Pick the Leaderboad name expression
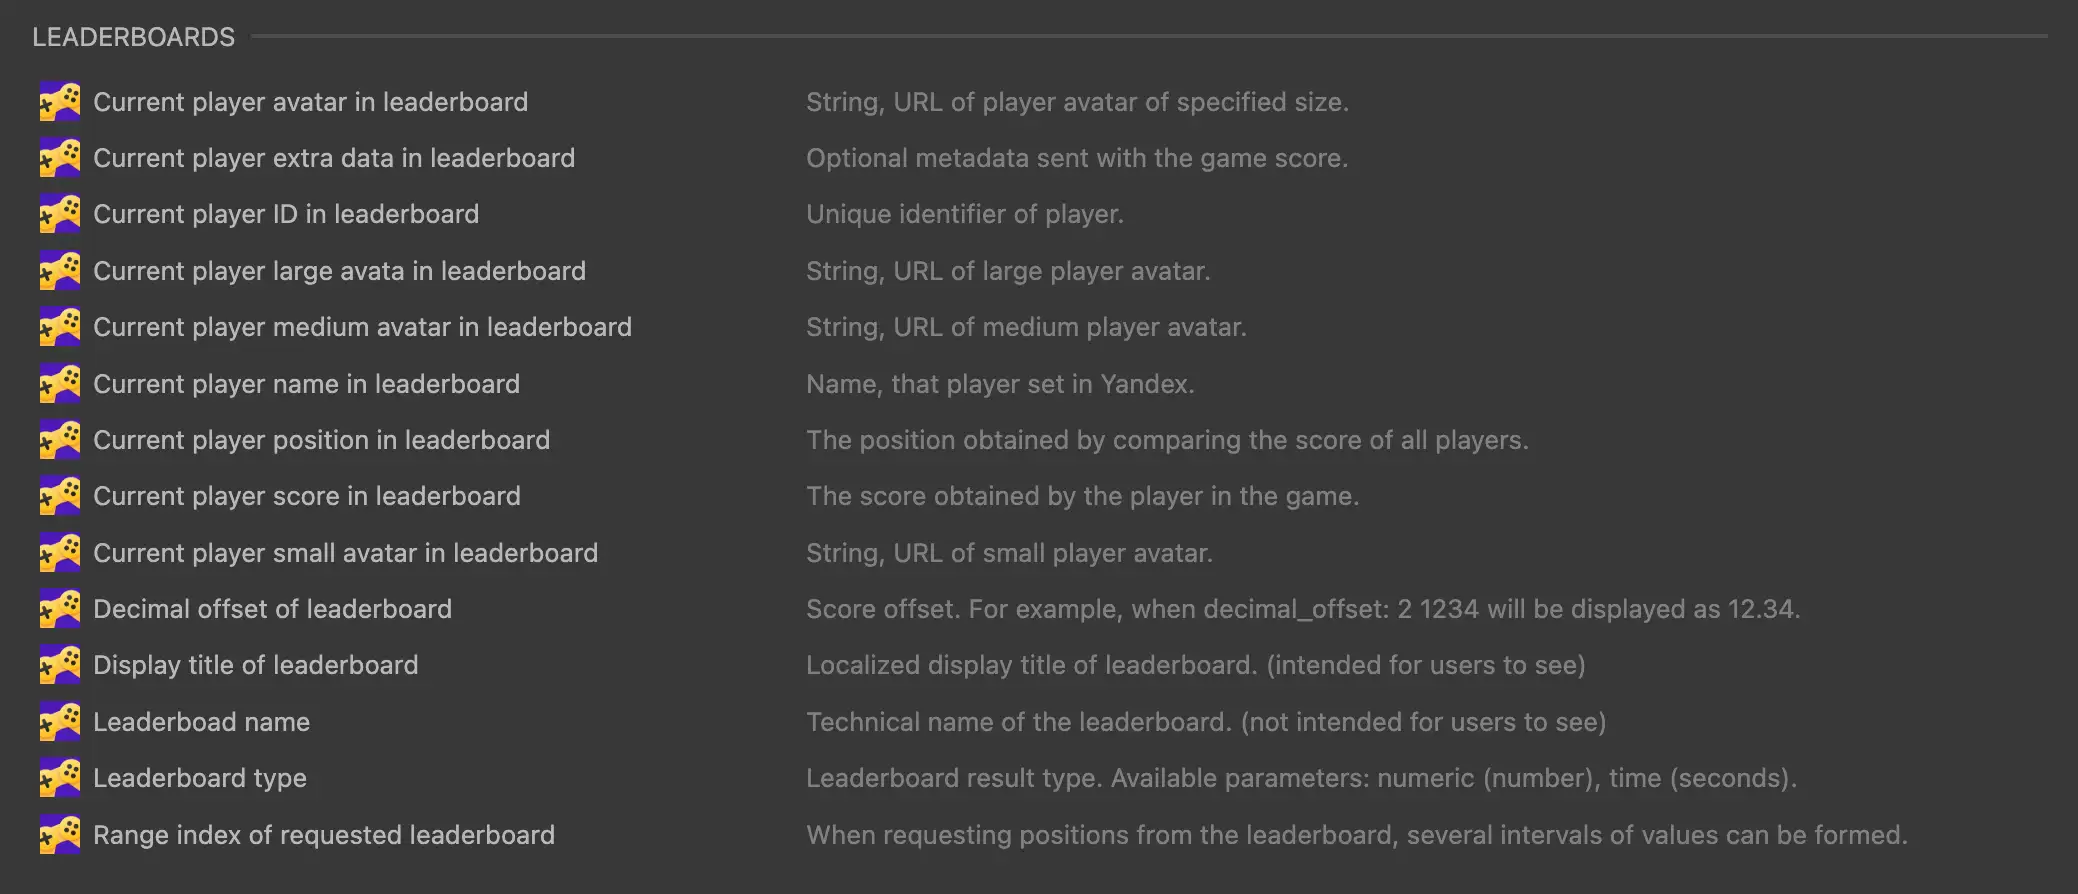Screen dimensions: 2078x894 point(201,722)
